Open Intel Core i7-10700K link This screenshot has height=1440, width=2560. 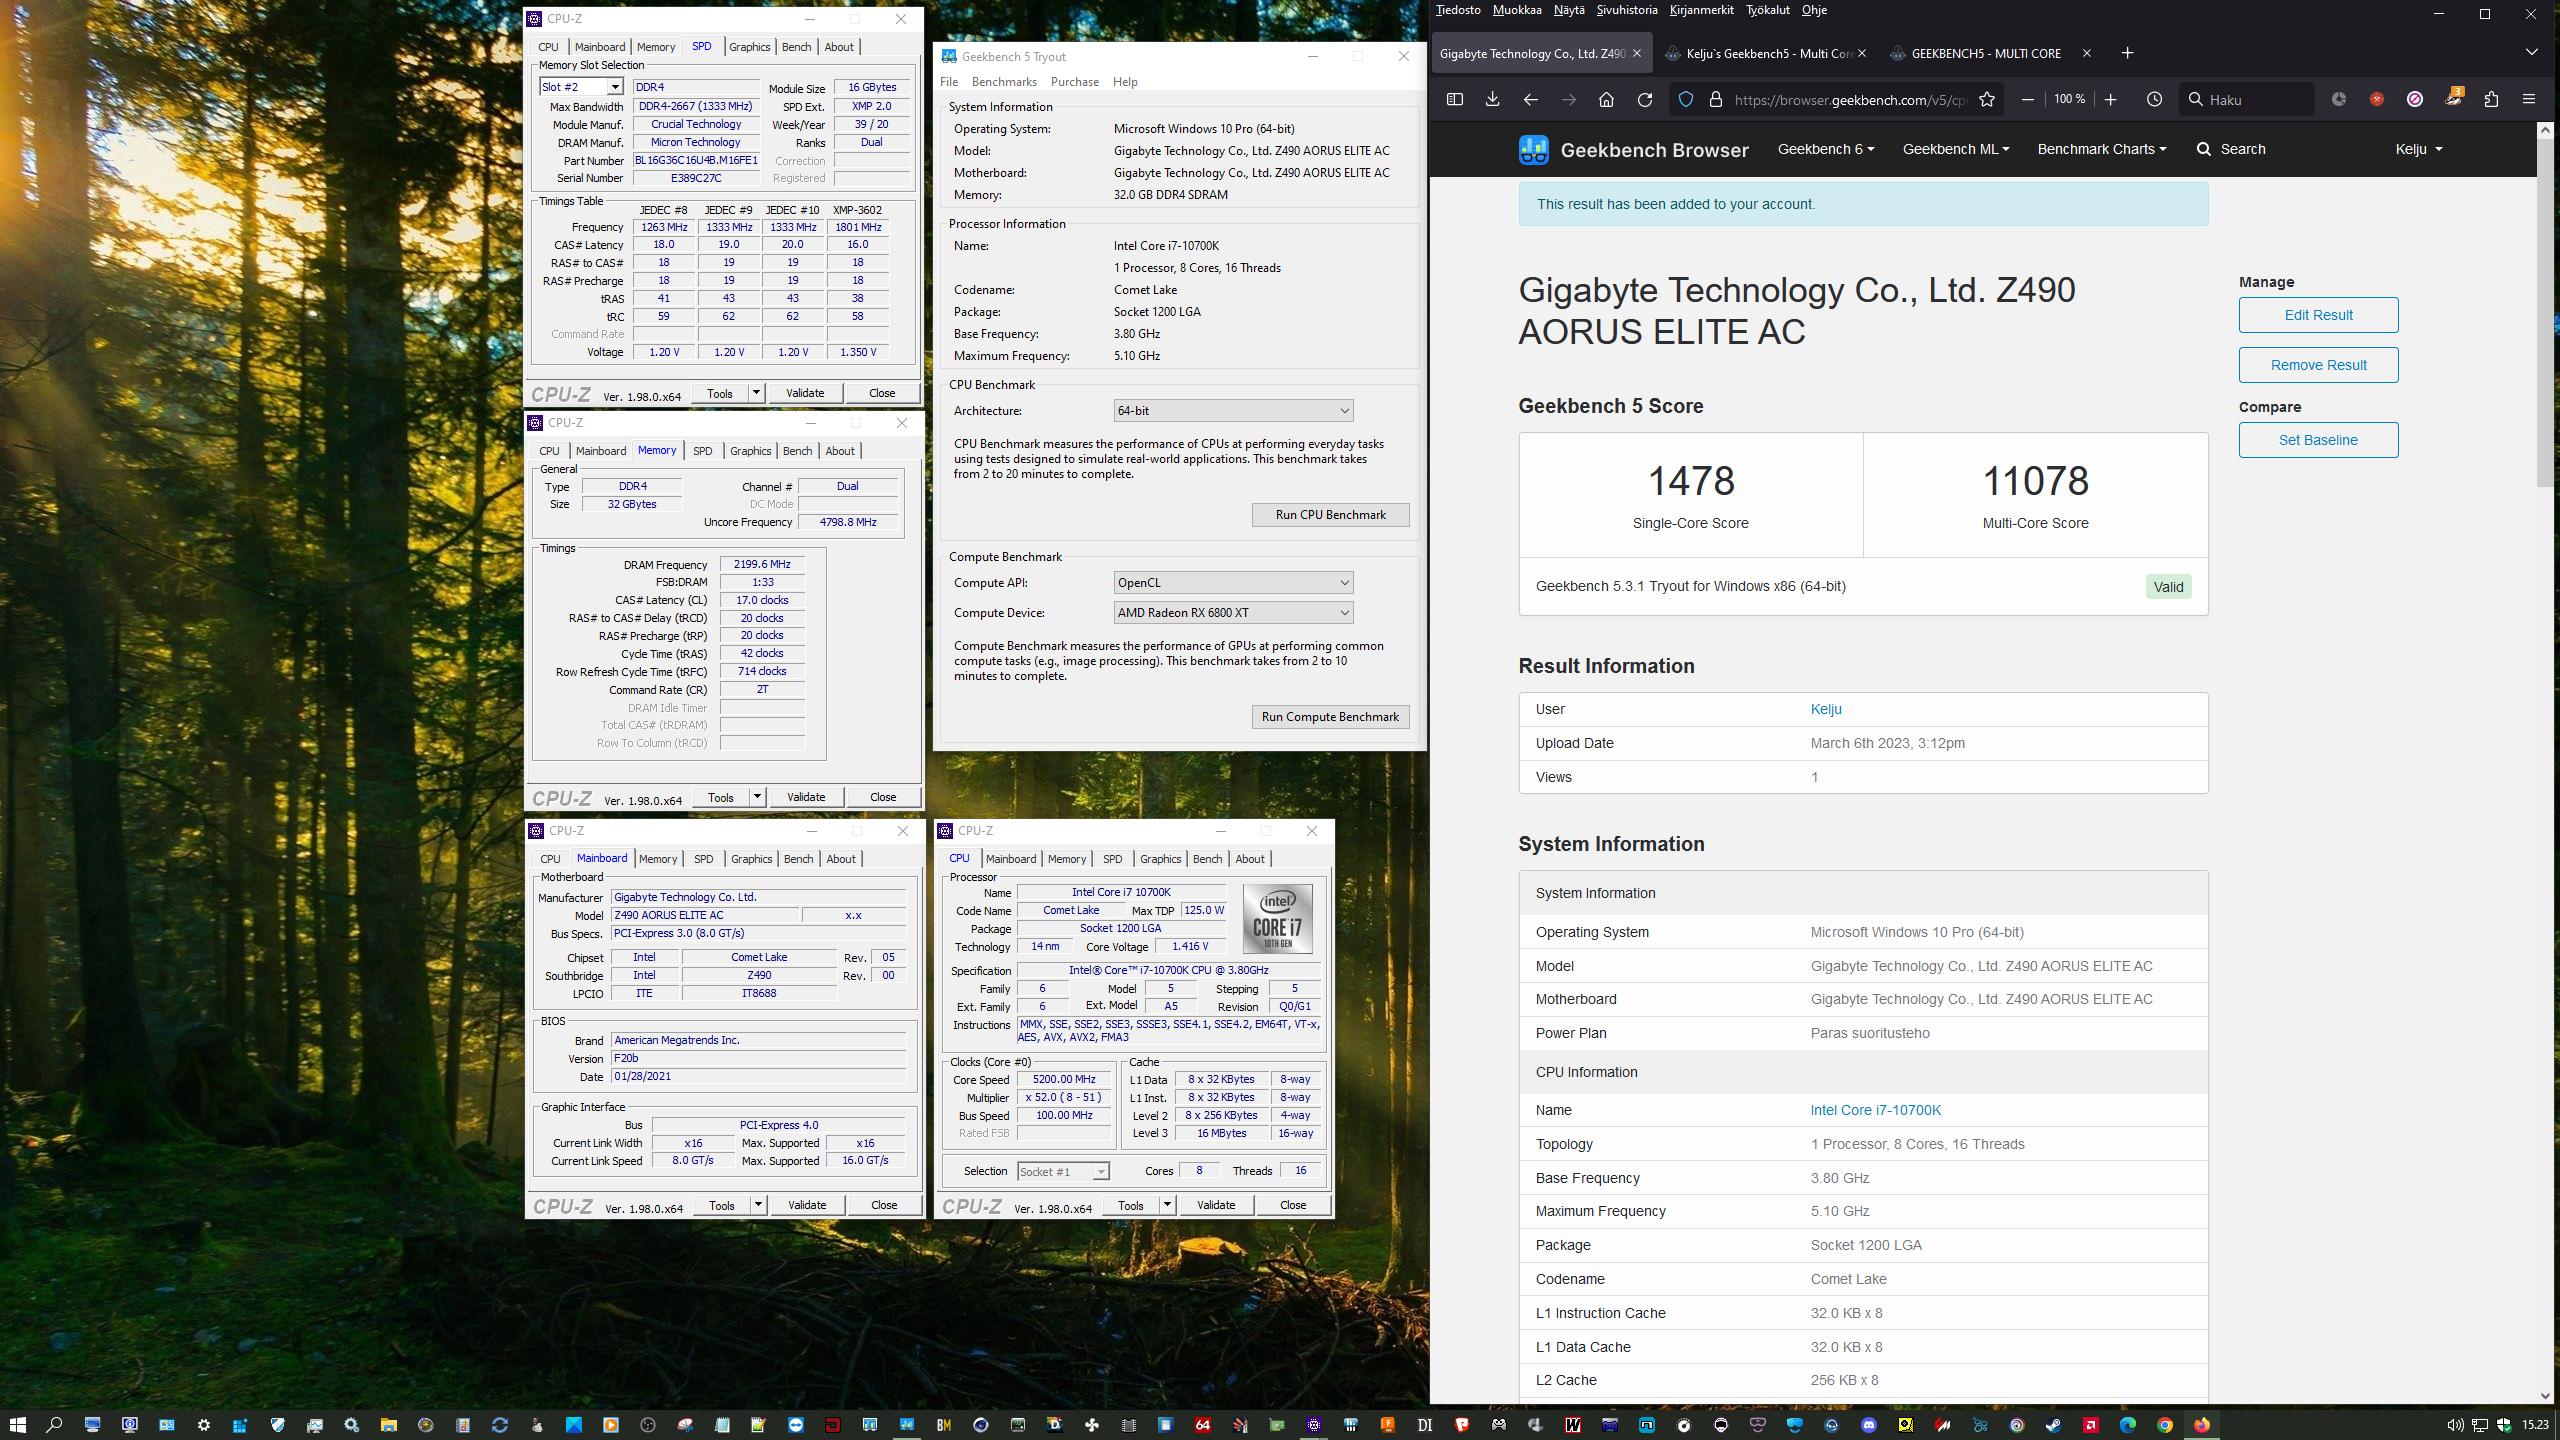click(x=1875, y=1110)
